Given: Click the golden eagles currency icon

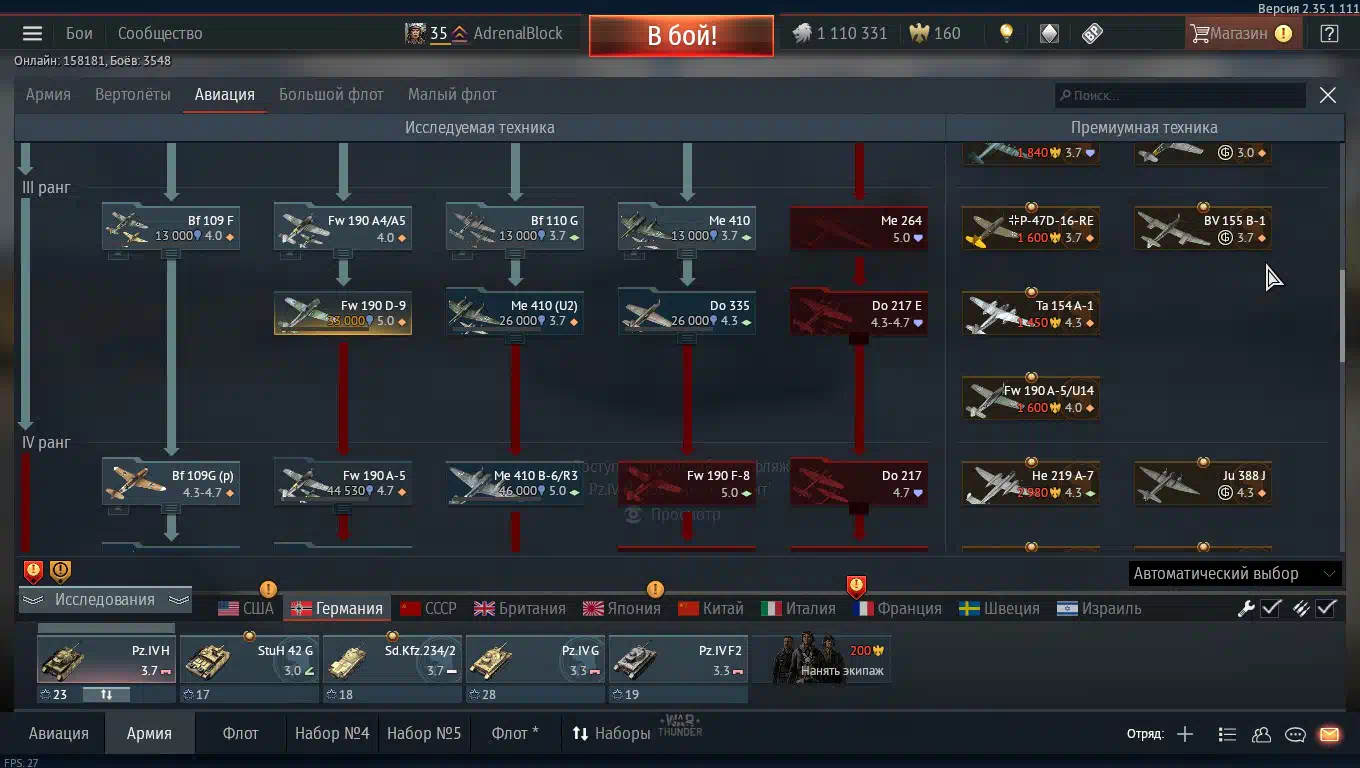Looking at the screenshot, I should tap(919, 33).
